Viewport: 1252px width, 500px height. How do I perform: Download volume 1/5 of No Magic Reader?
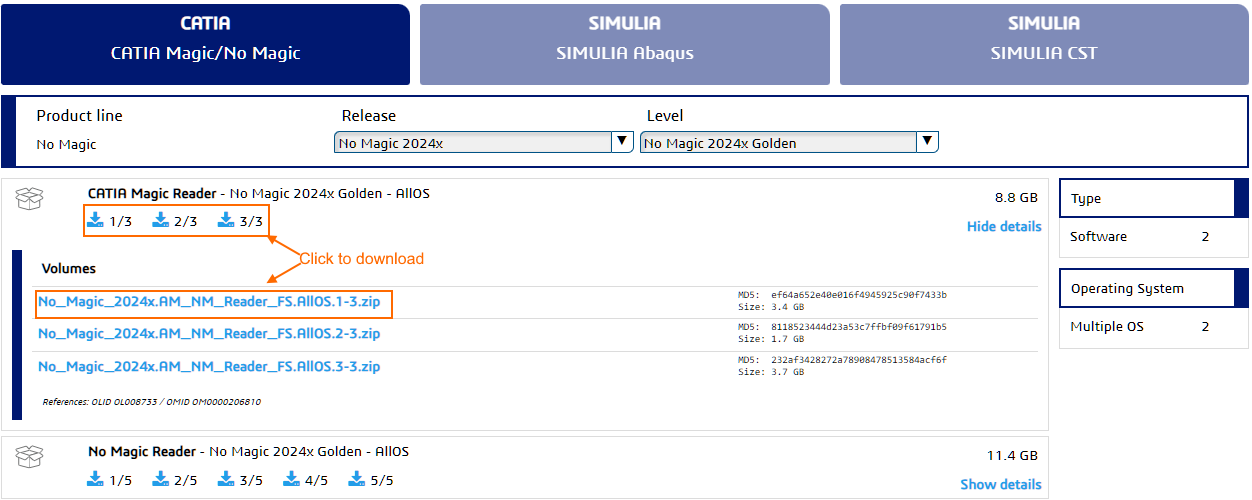coord(110,480)
